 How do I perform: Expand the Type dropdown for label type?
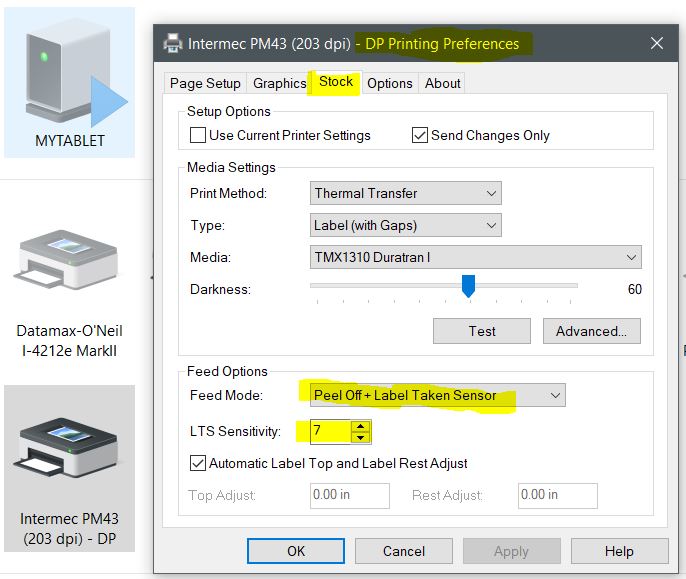(406, 226)
